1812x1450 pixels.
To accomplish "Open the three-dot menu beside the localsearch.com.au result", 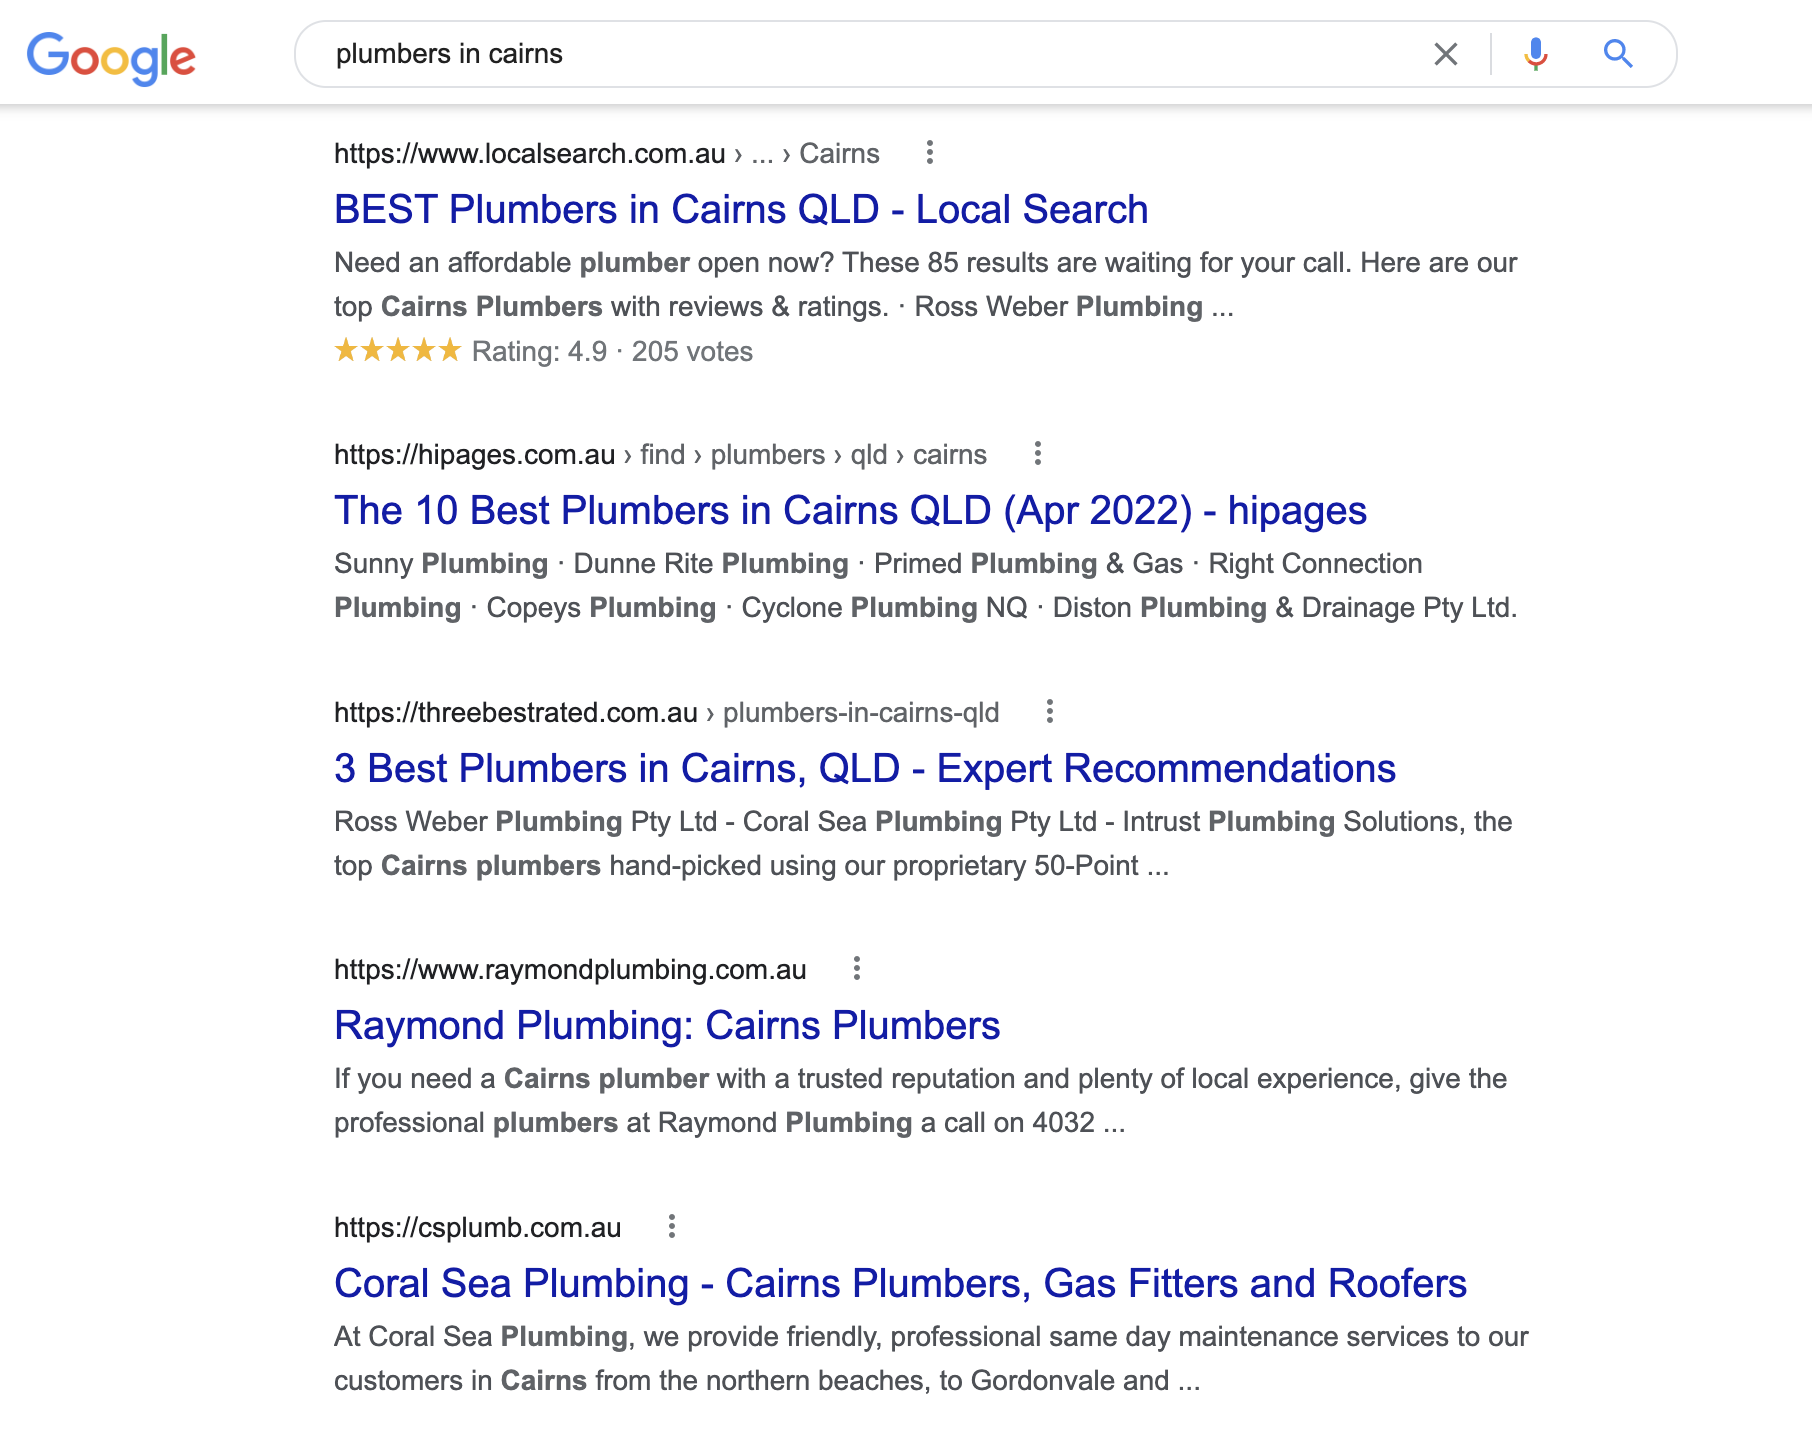I will (930, 153).
